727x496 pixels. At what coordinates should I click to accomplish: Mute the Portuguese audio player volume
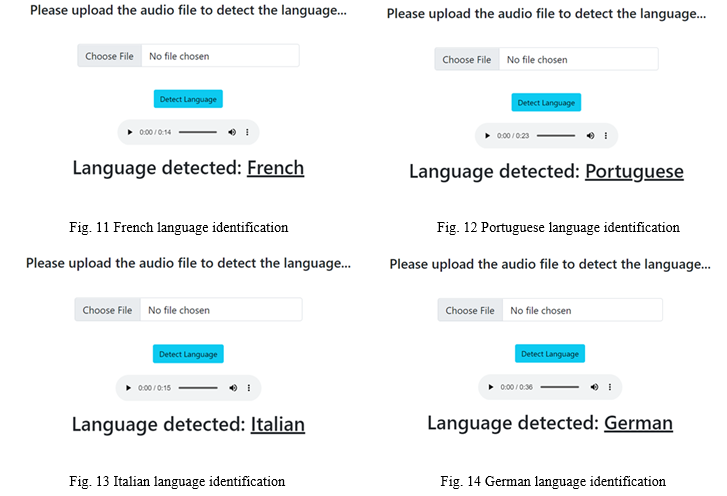[590, 136]
